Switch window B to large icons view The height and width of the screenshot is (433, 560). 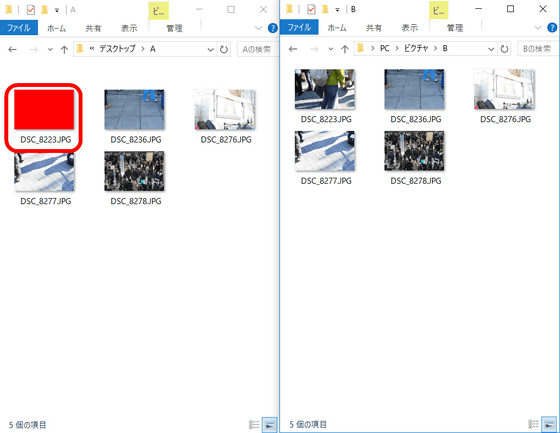pyautogui.click(x=549, y=424)
